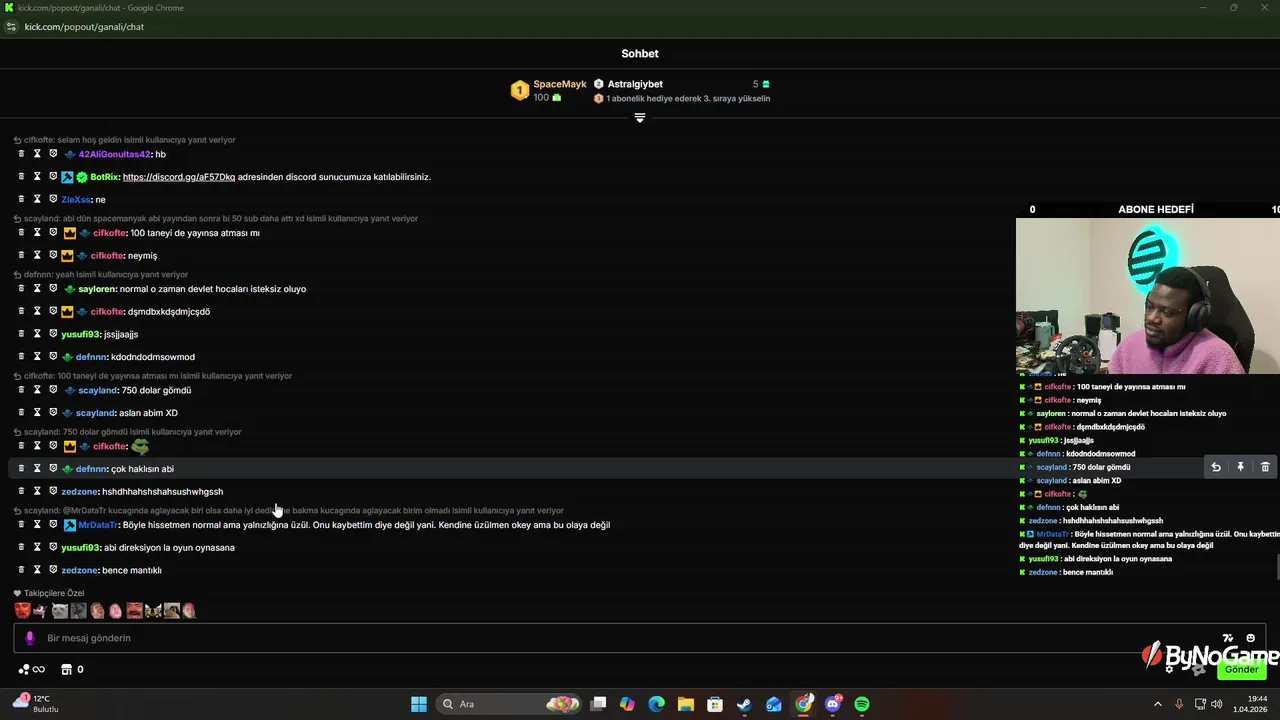Open Steam from the taskbar
The height and width of the screenshot is (720, 1280).
[744, 704]
